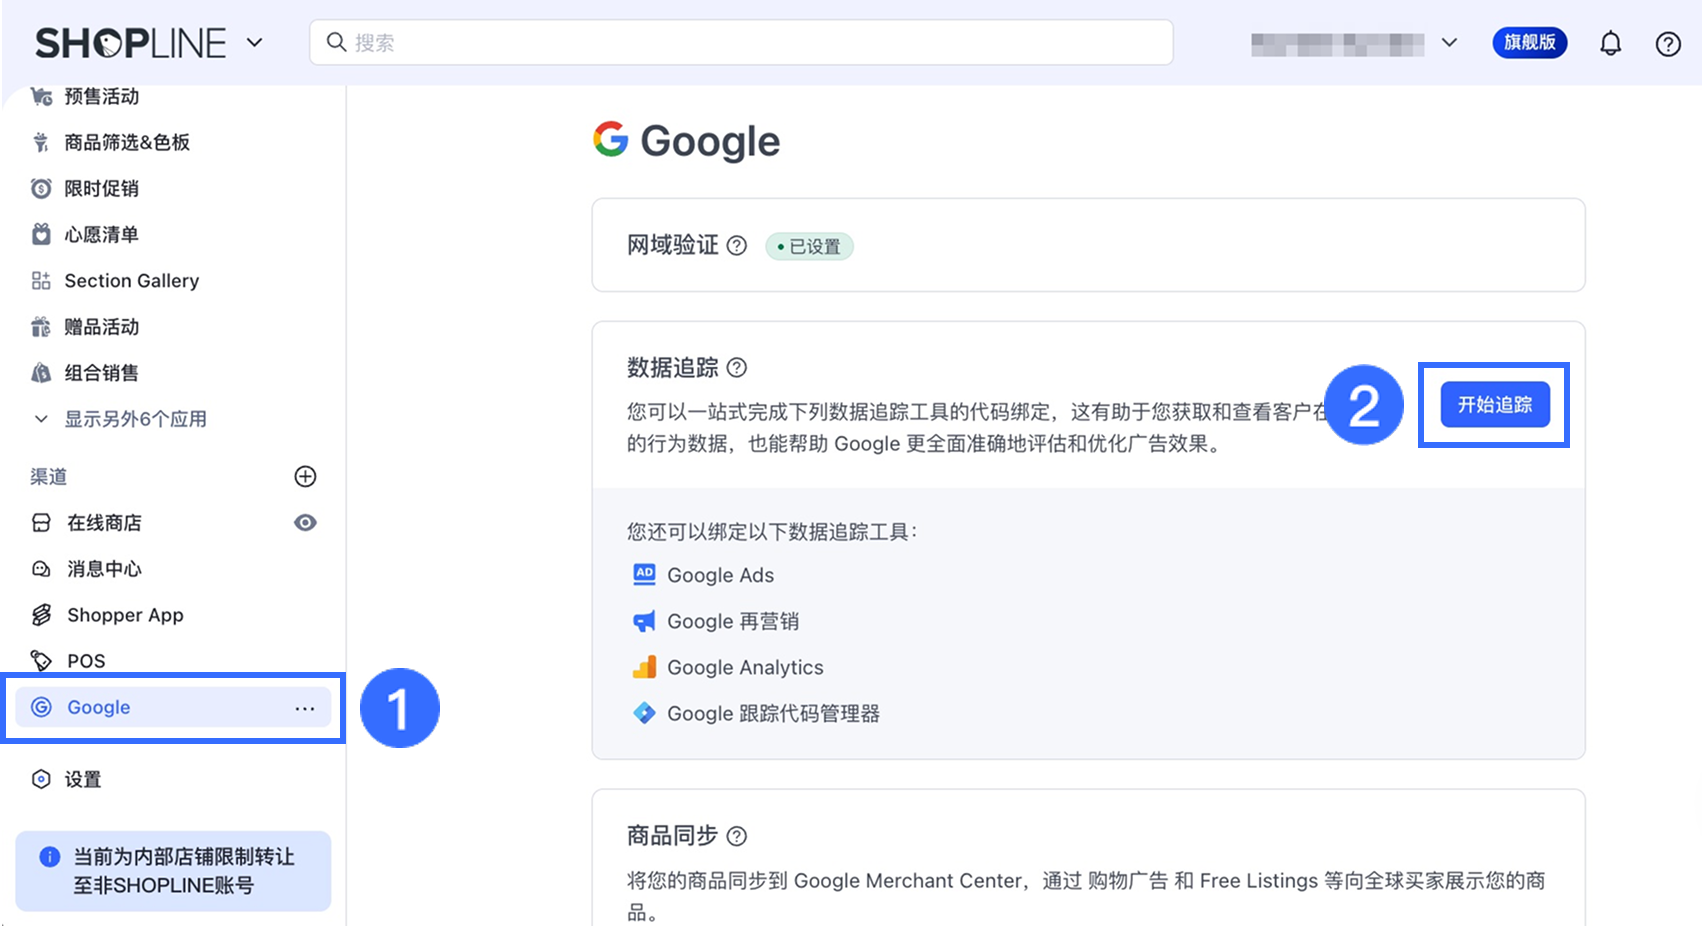Open the notifications bell icon
Image resolution: width=1702 pixels, height=926 pixels.
click(1610, 43)
